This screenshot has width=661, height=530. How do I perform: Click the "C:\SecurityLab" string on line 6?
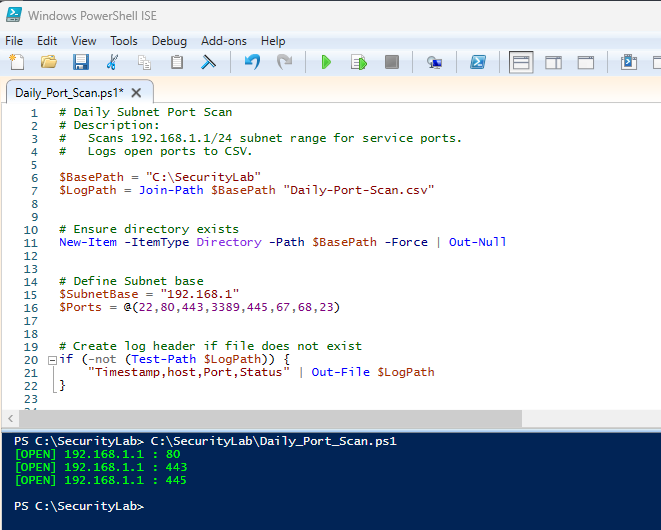pos(204,177)
